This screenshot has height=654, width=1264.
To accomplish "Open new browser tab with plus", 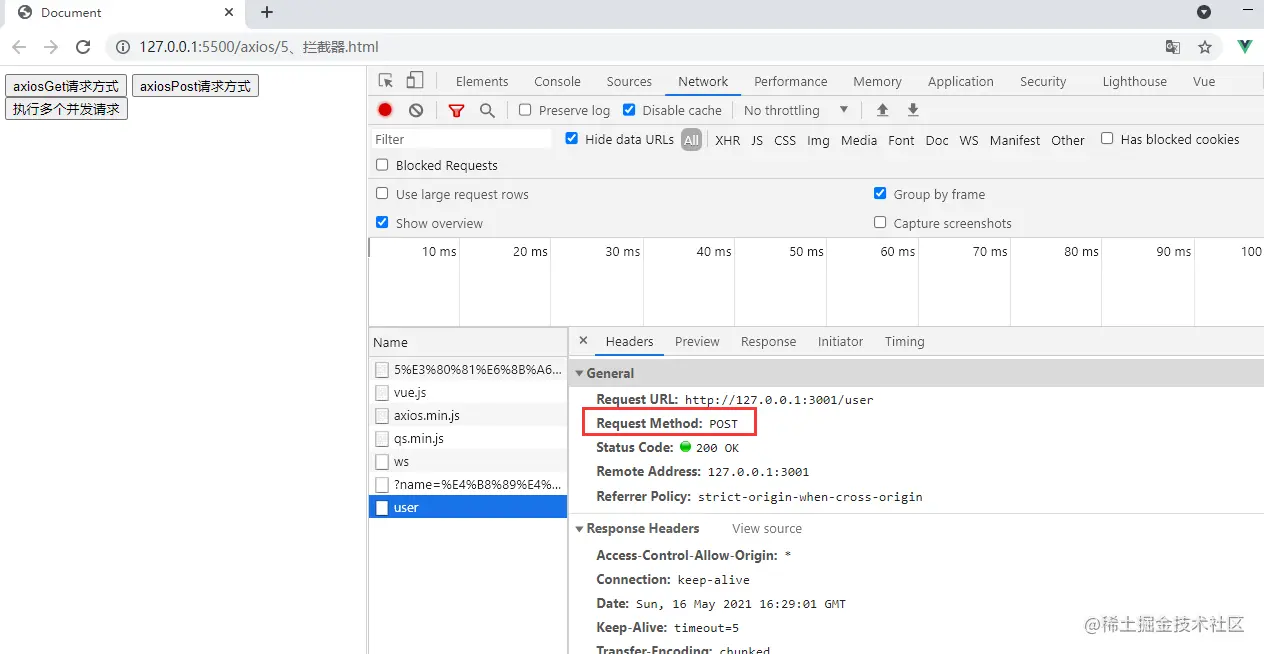I will [267, 13].
